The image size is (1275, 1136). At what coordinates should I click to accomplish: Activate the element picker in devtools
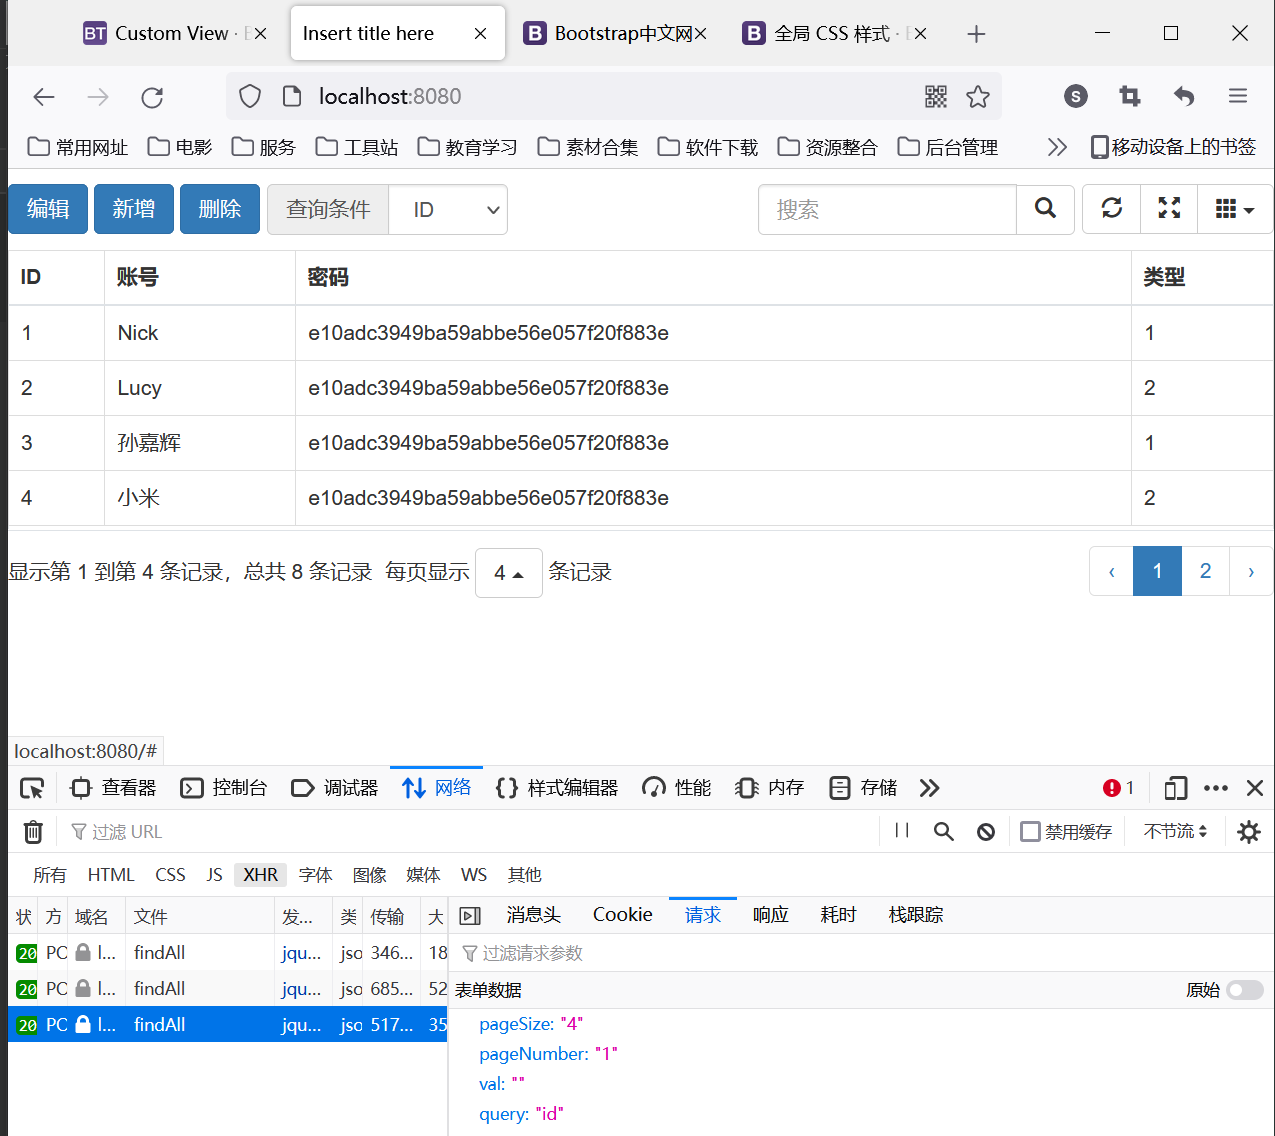[x=32, y=788]
